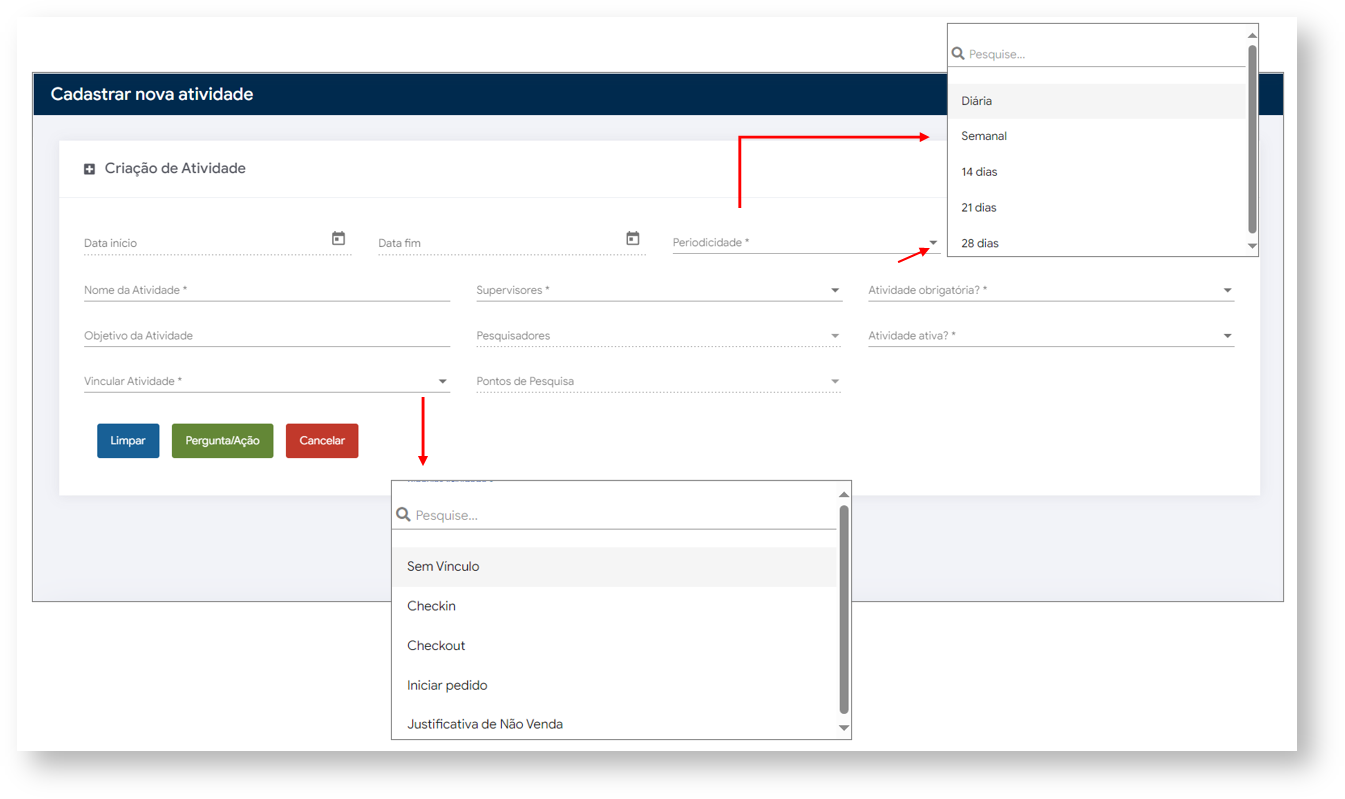Open the Data fim calendar icon

pos(632,238)
